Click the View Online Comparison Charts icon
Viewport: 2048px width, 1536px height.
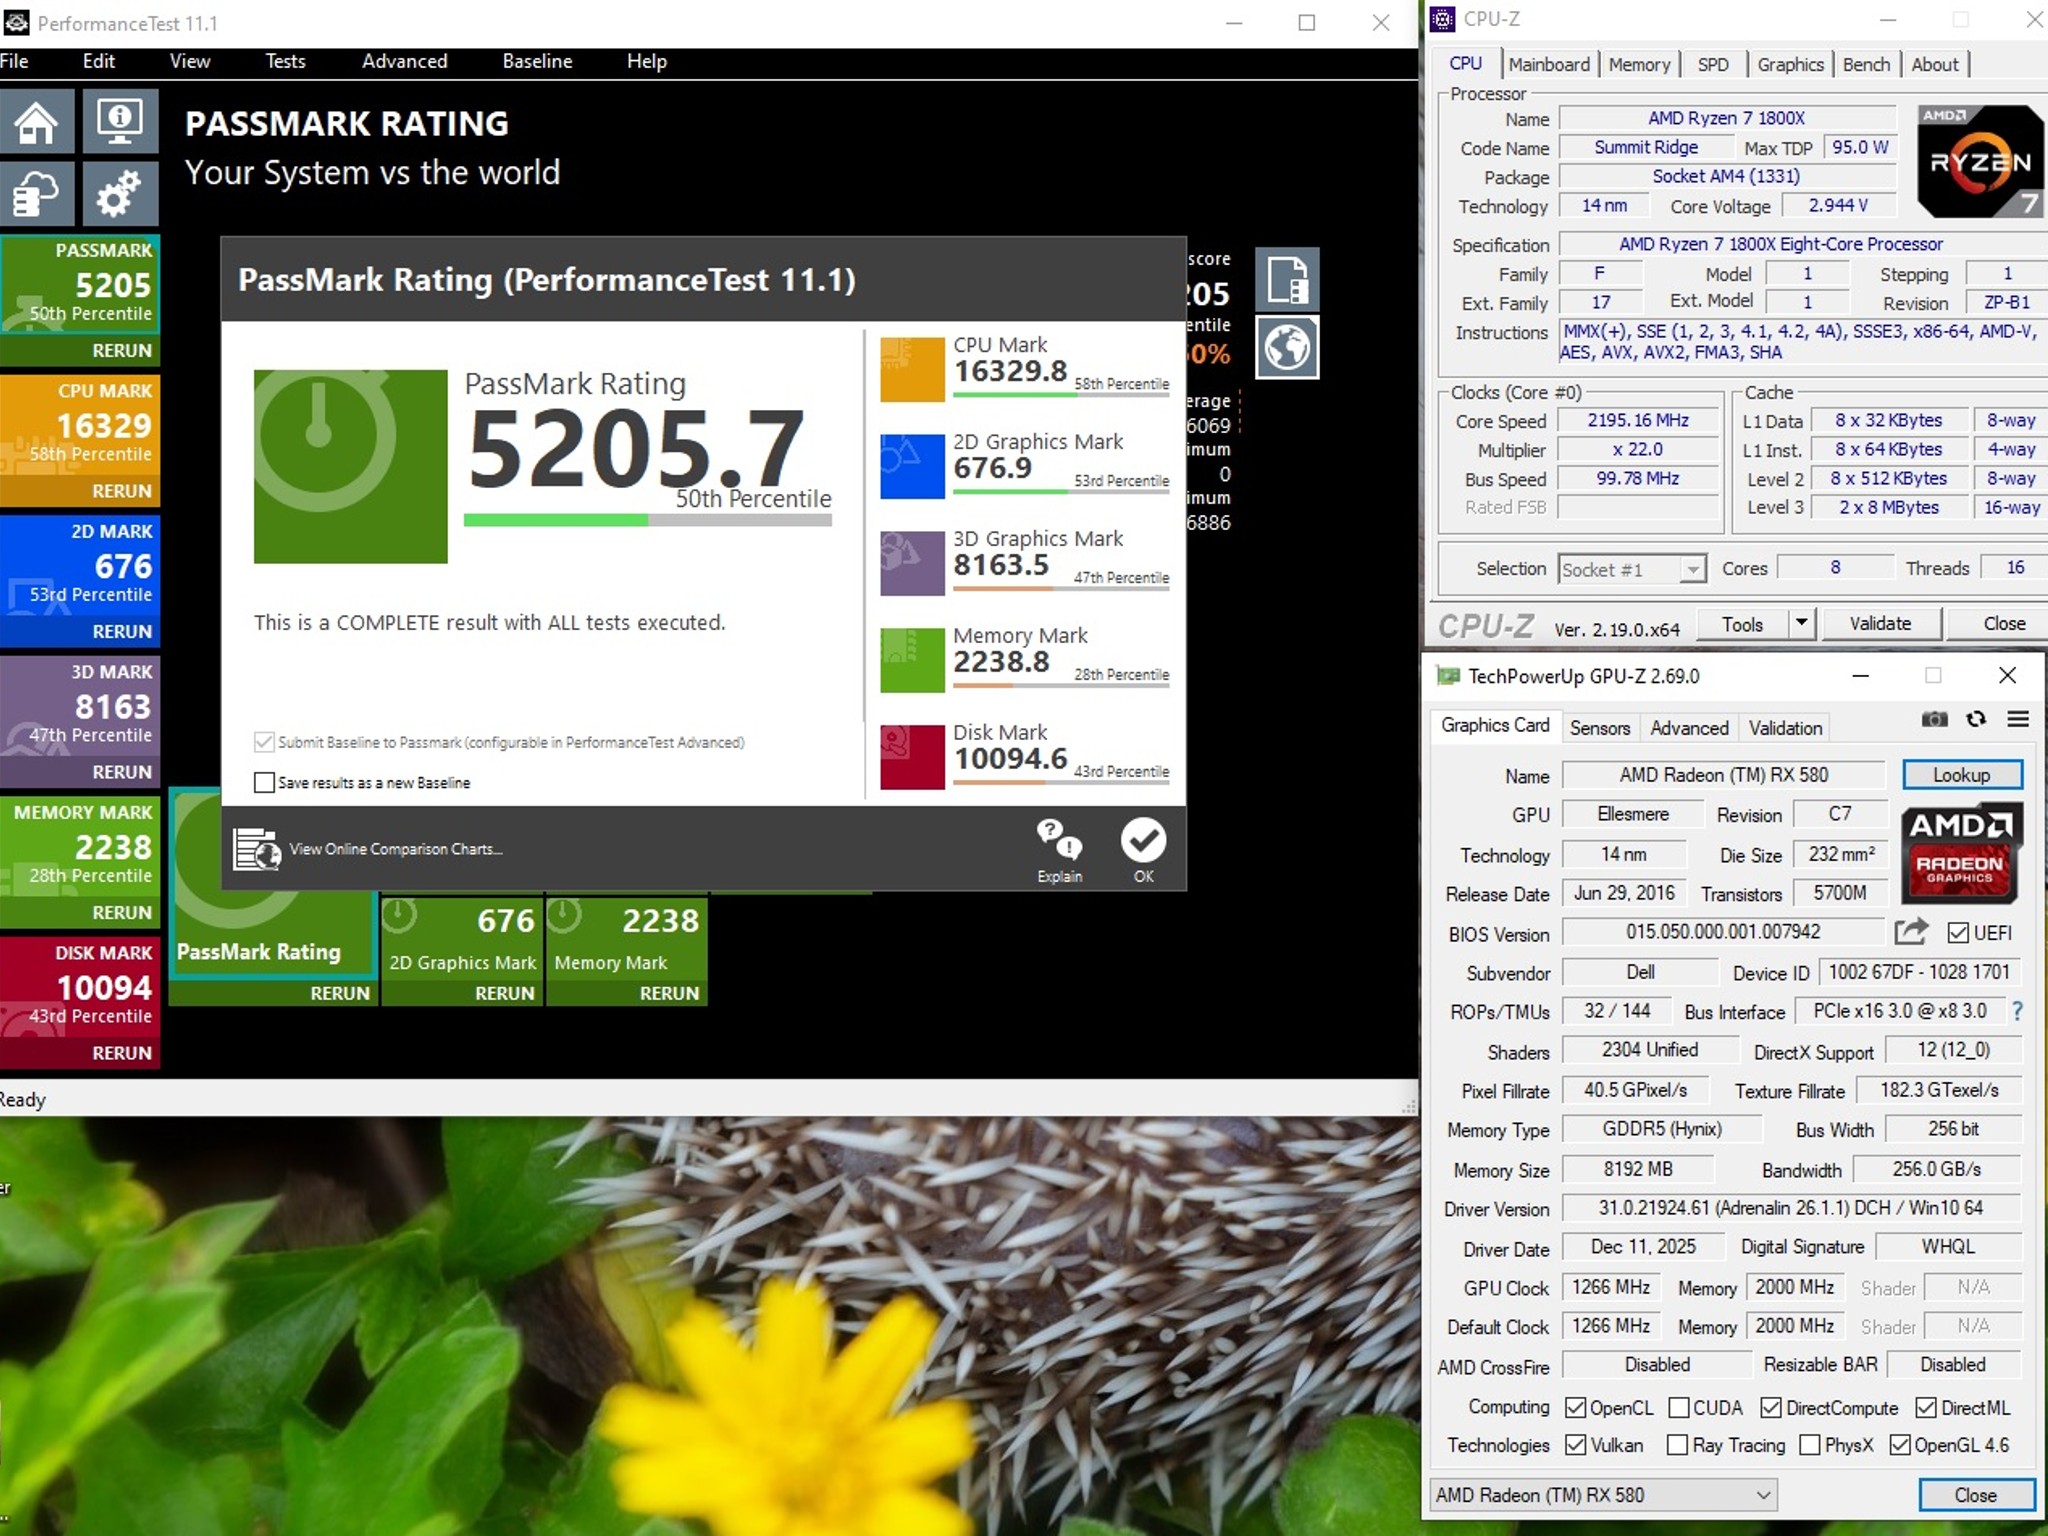[x=257, y=849]
